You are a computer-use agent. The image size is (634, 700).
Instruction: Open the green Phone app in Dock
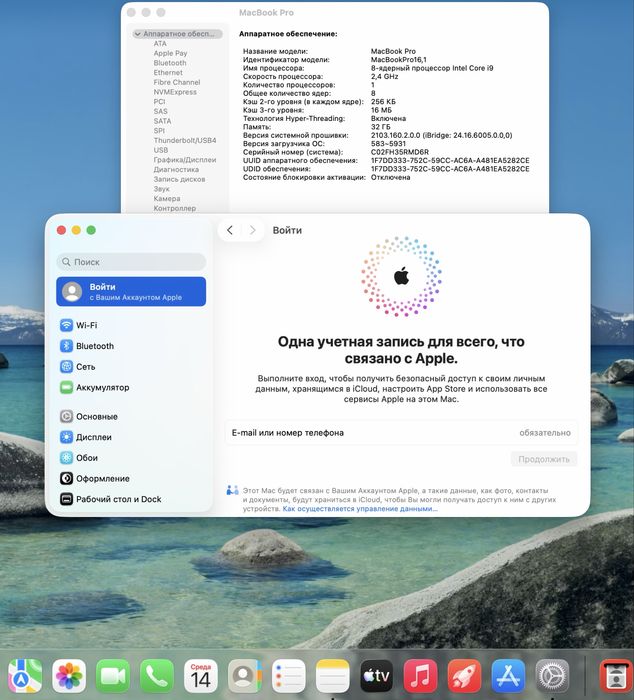point(157,676)
